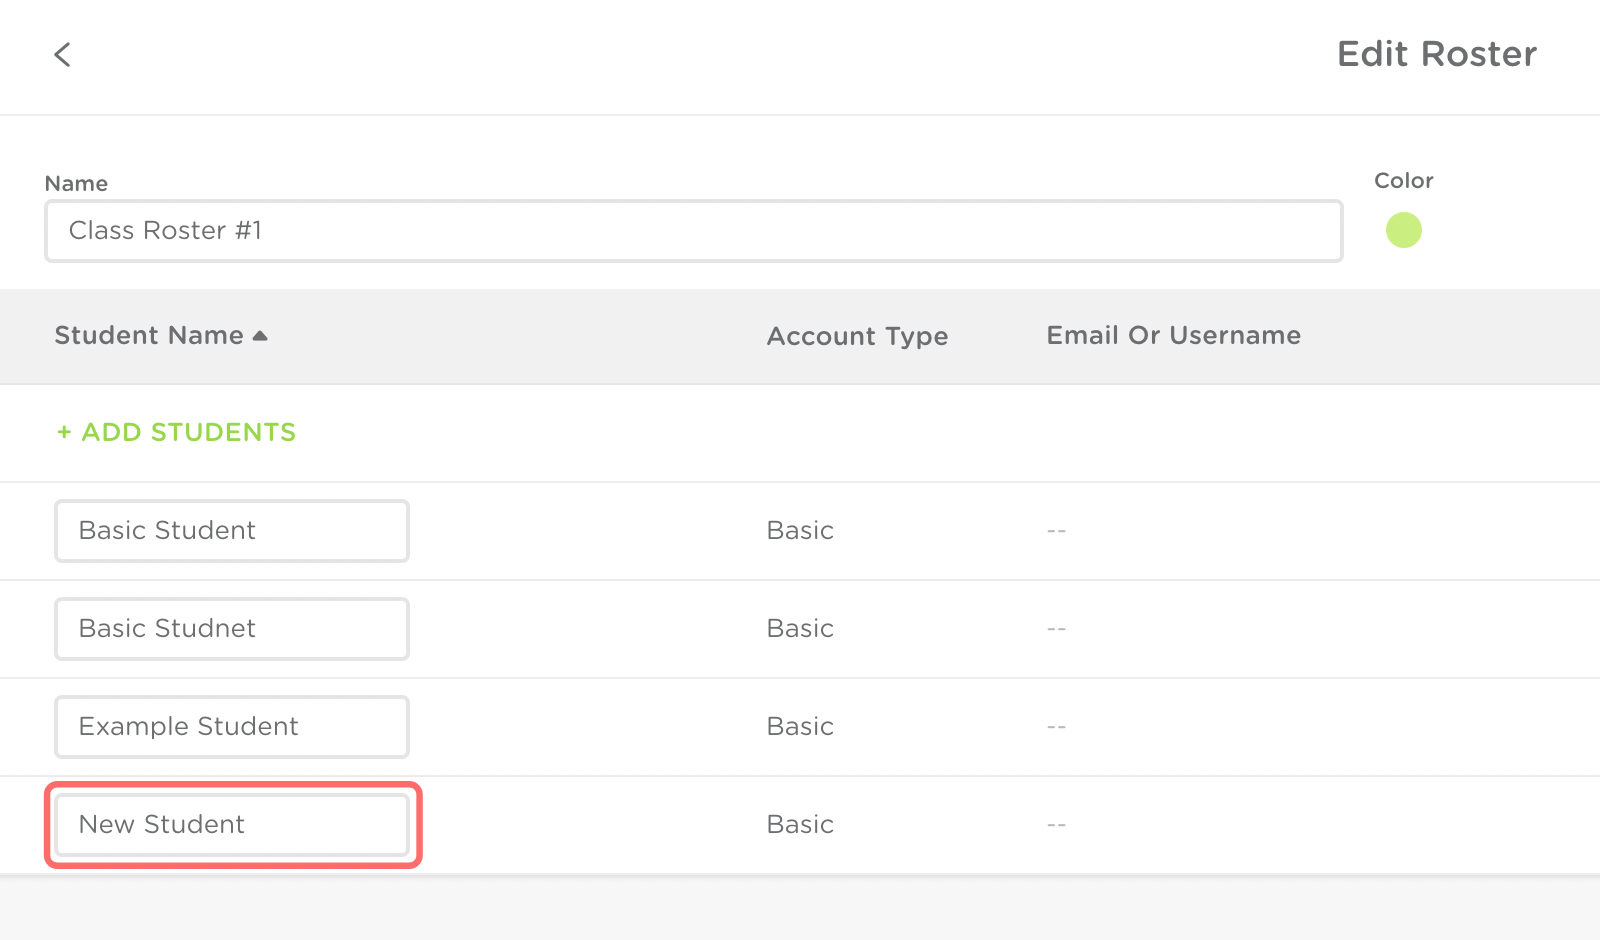Click the Color label above the swatch
Screen dimensions: 1600x940
[1403, 181]
